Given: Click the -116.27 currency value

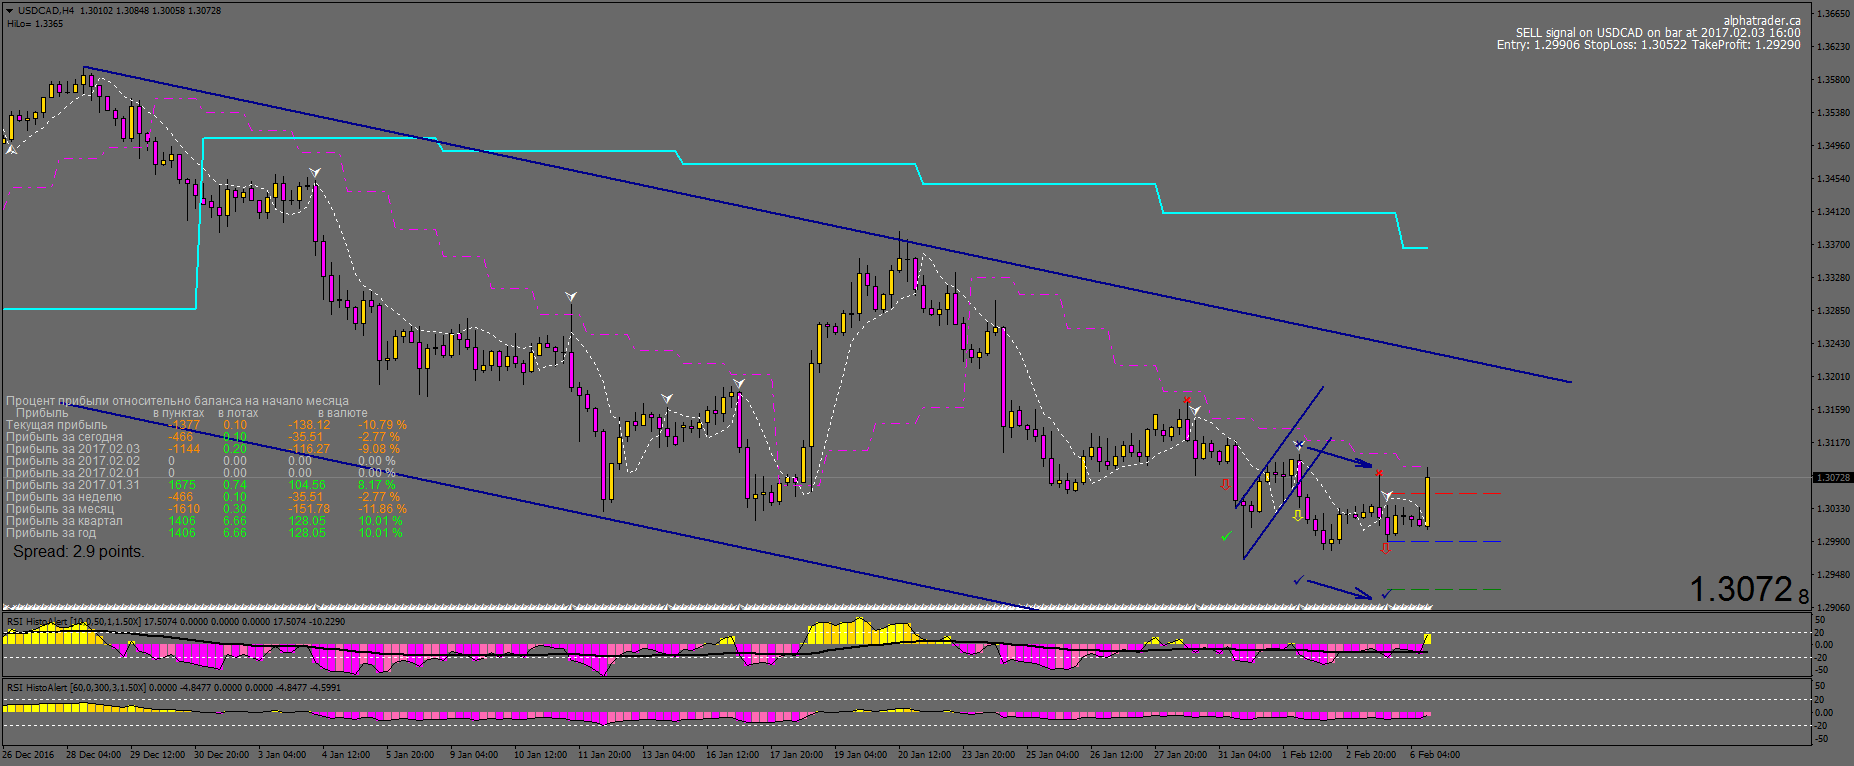Looking at the screenshot, I should coord(309,449).
